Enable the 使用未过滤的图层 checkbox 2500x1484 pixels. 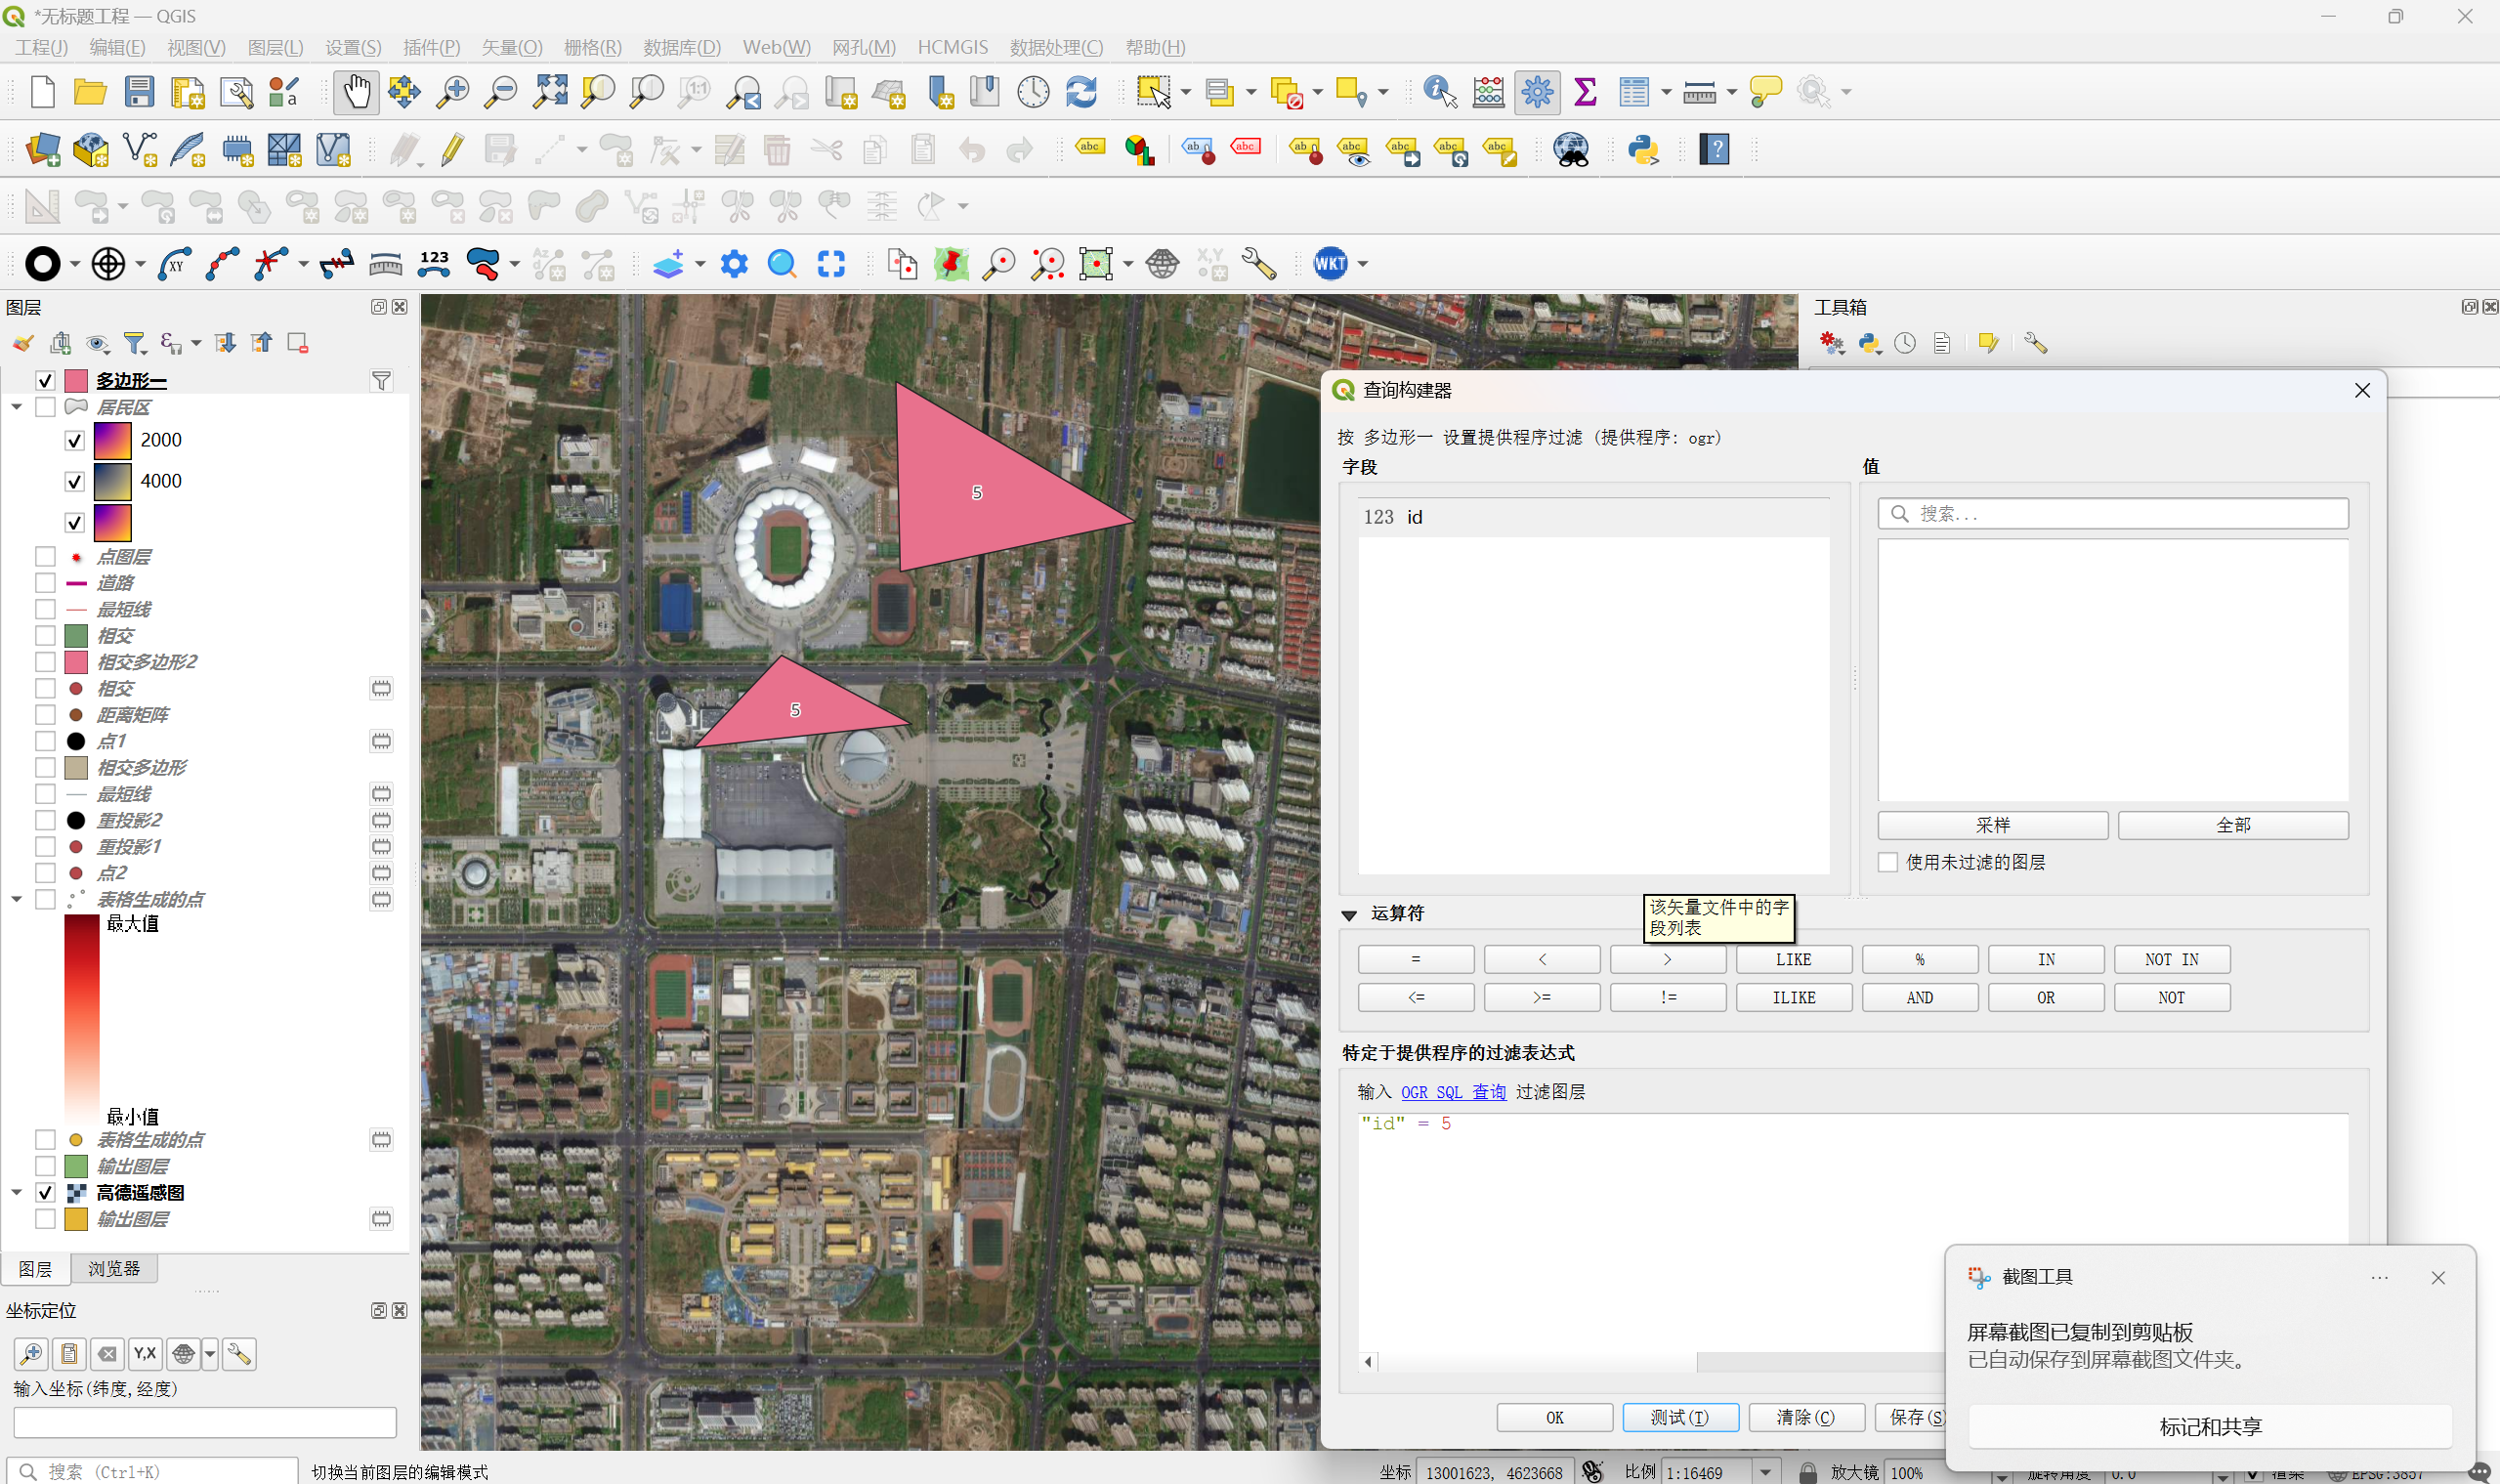pos(1888,862)
